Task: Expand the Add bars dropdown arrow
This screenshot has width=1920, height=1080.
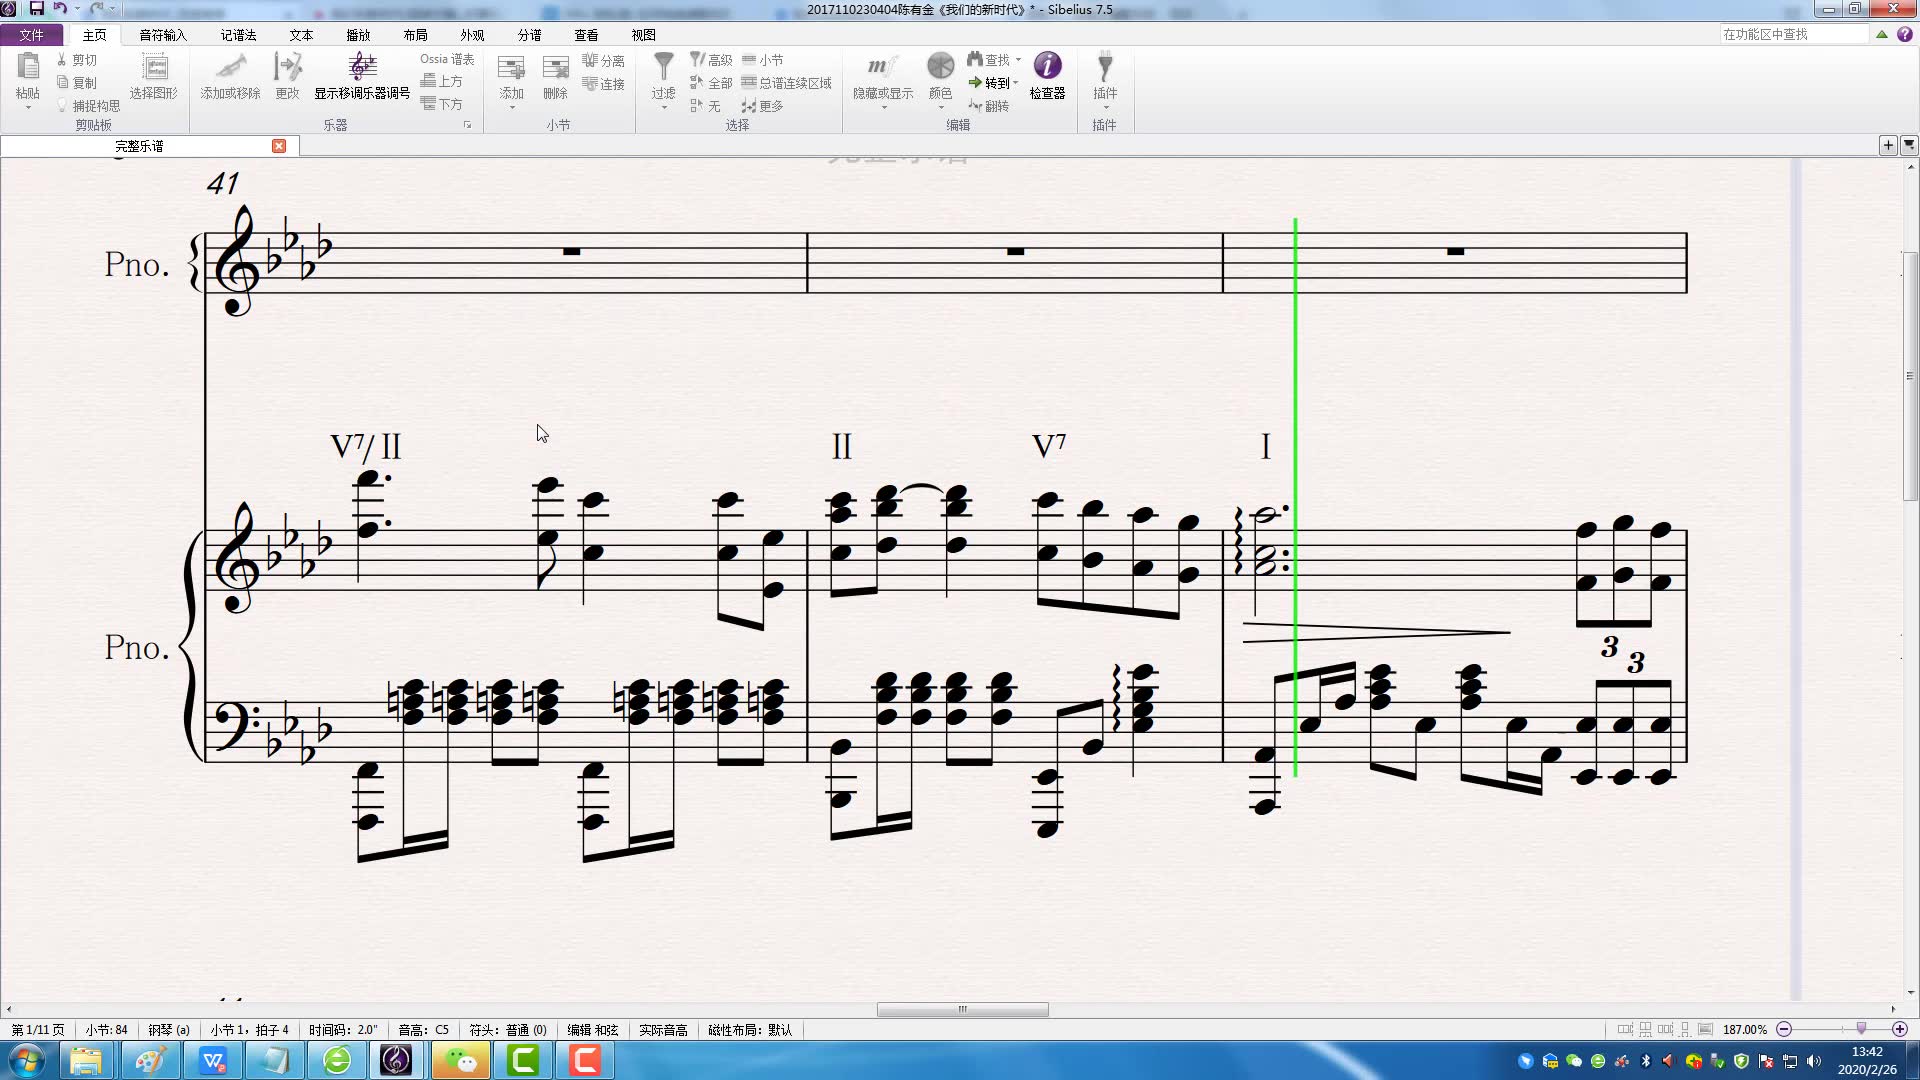Action: point(511,107)
